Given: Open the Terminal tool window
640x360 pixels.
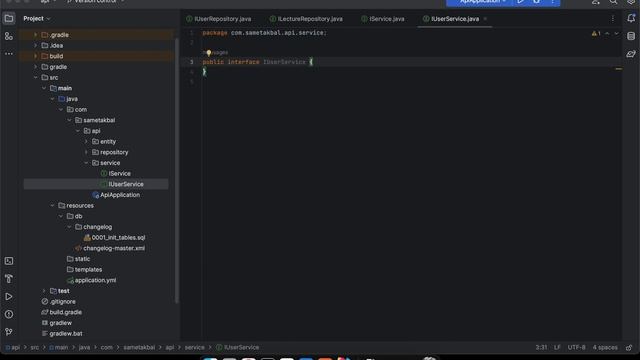Looking at the screenshot, I should (x=9, y=261).
